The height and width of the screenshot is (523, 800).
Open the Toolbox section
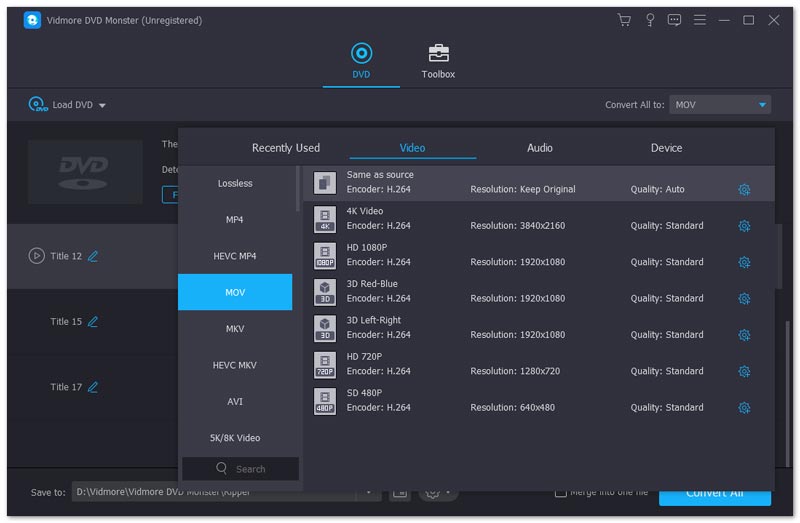point(438,61)
